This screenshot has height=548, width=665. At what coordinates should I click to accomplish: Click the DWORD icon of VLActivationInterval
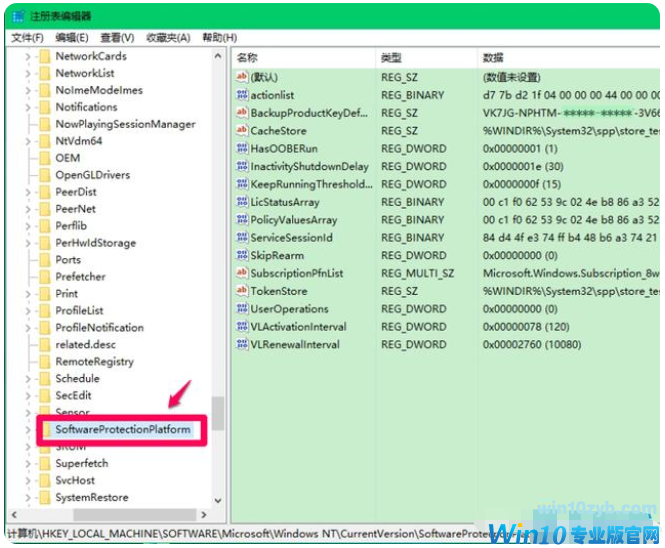click(x=242, y=327)
